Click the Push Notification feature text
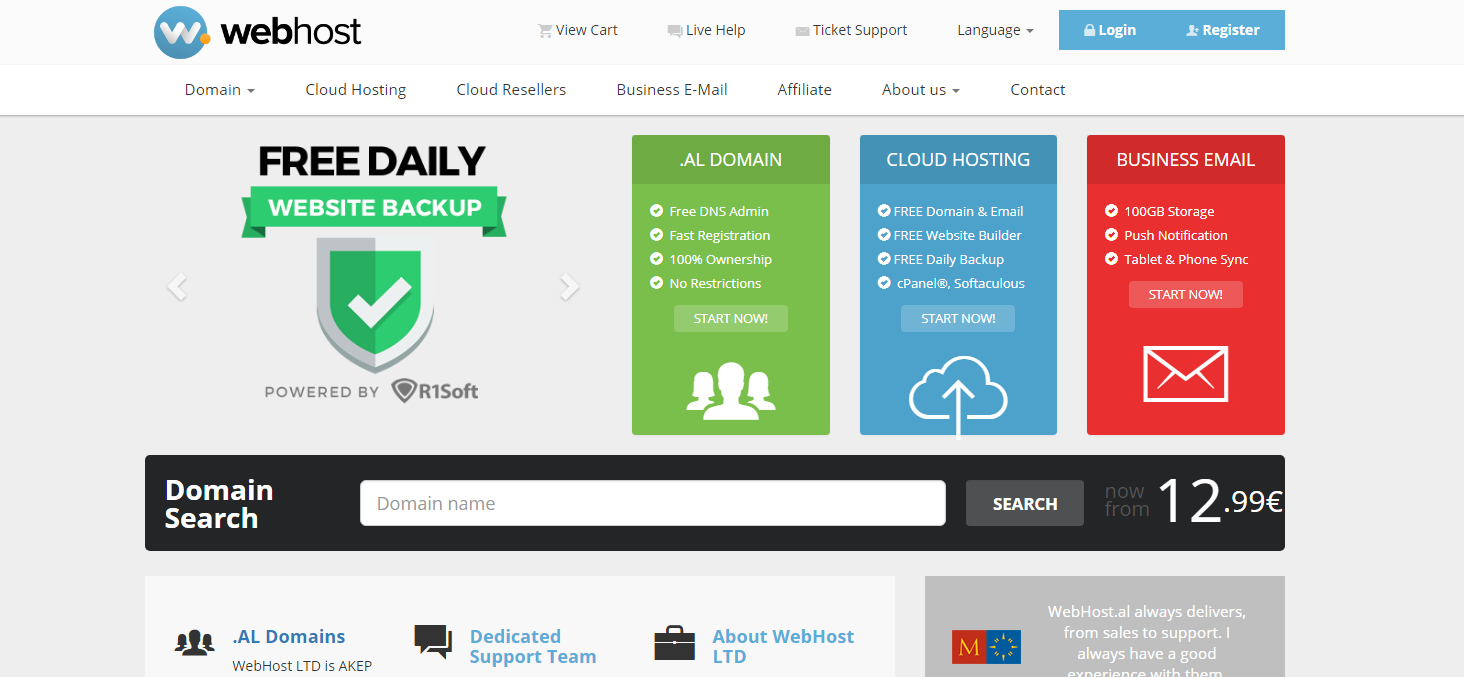The width and height of the screenshot is (1464, 677). click(x=1176, y=235)
